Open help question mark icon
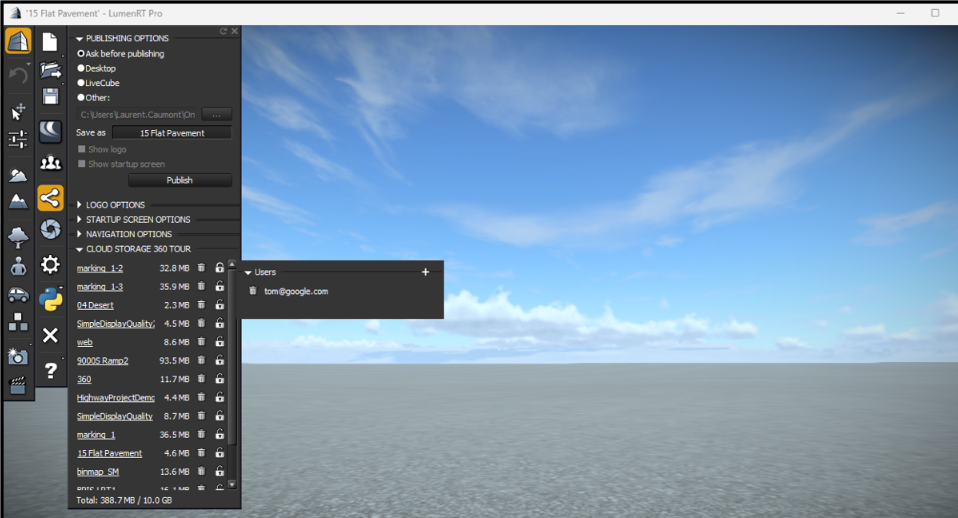The height and width of the screenshot is (518, 958). [51, 370]
